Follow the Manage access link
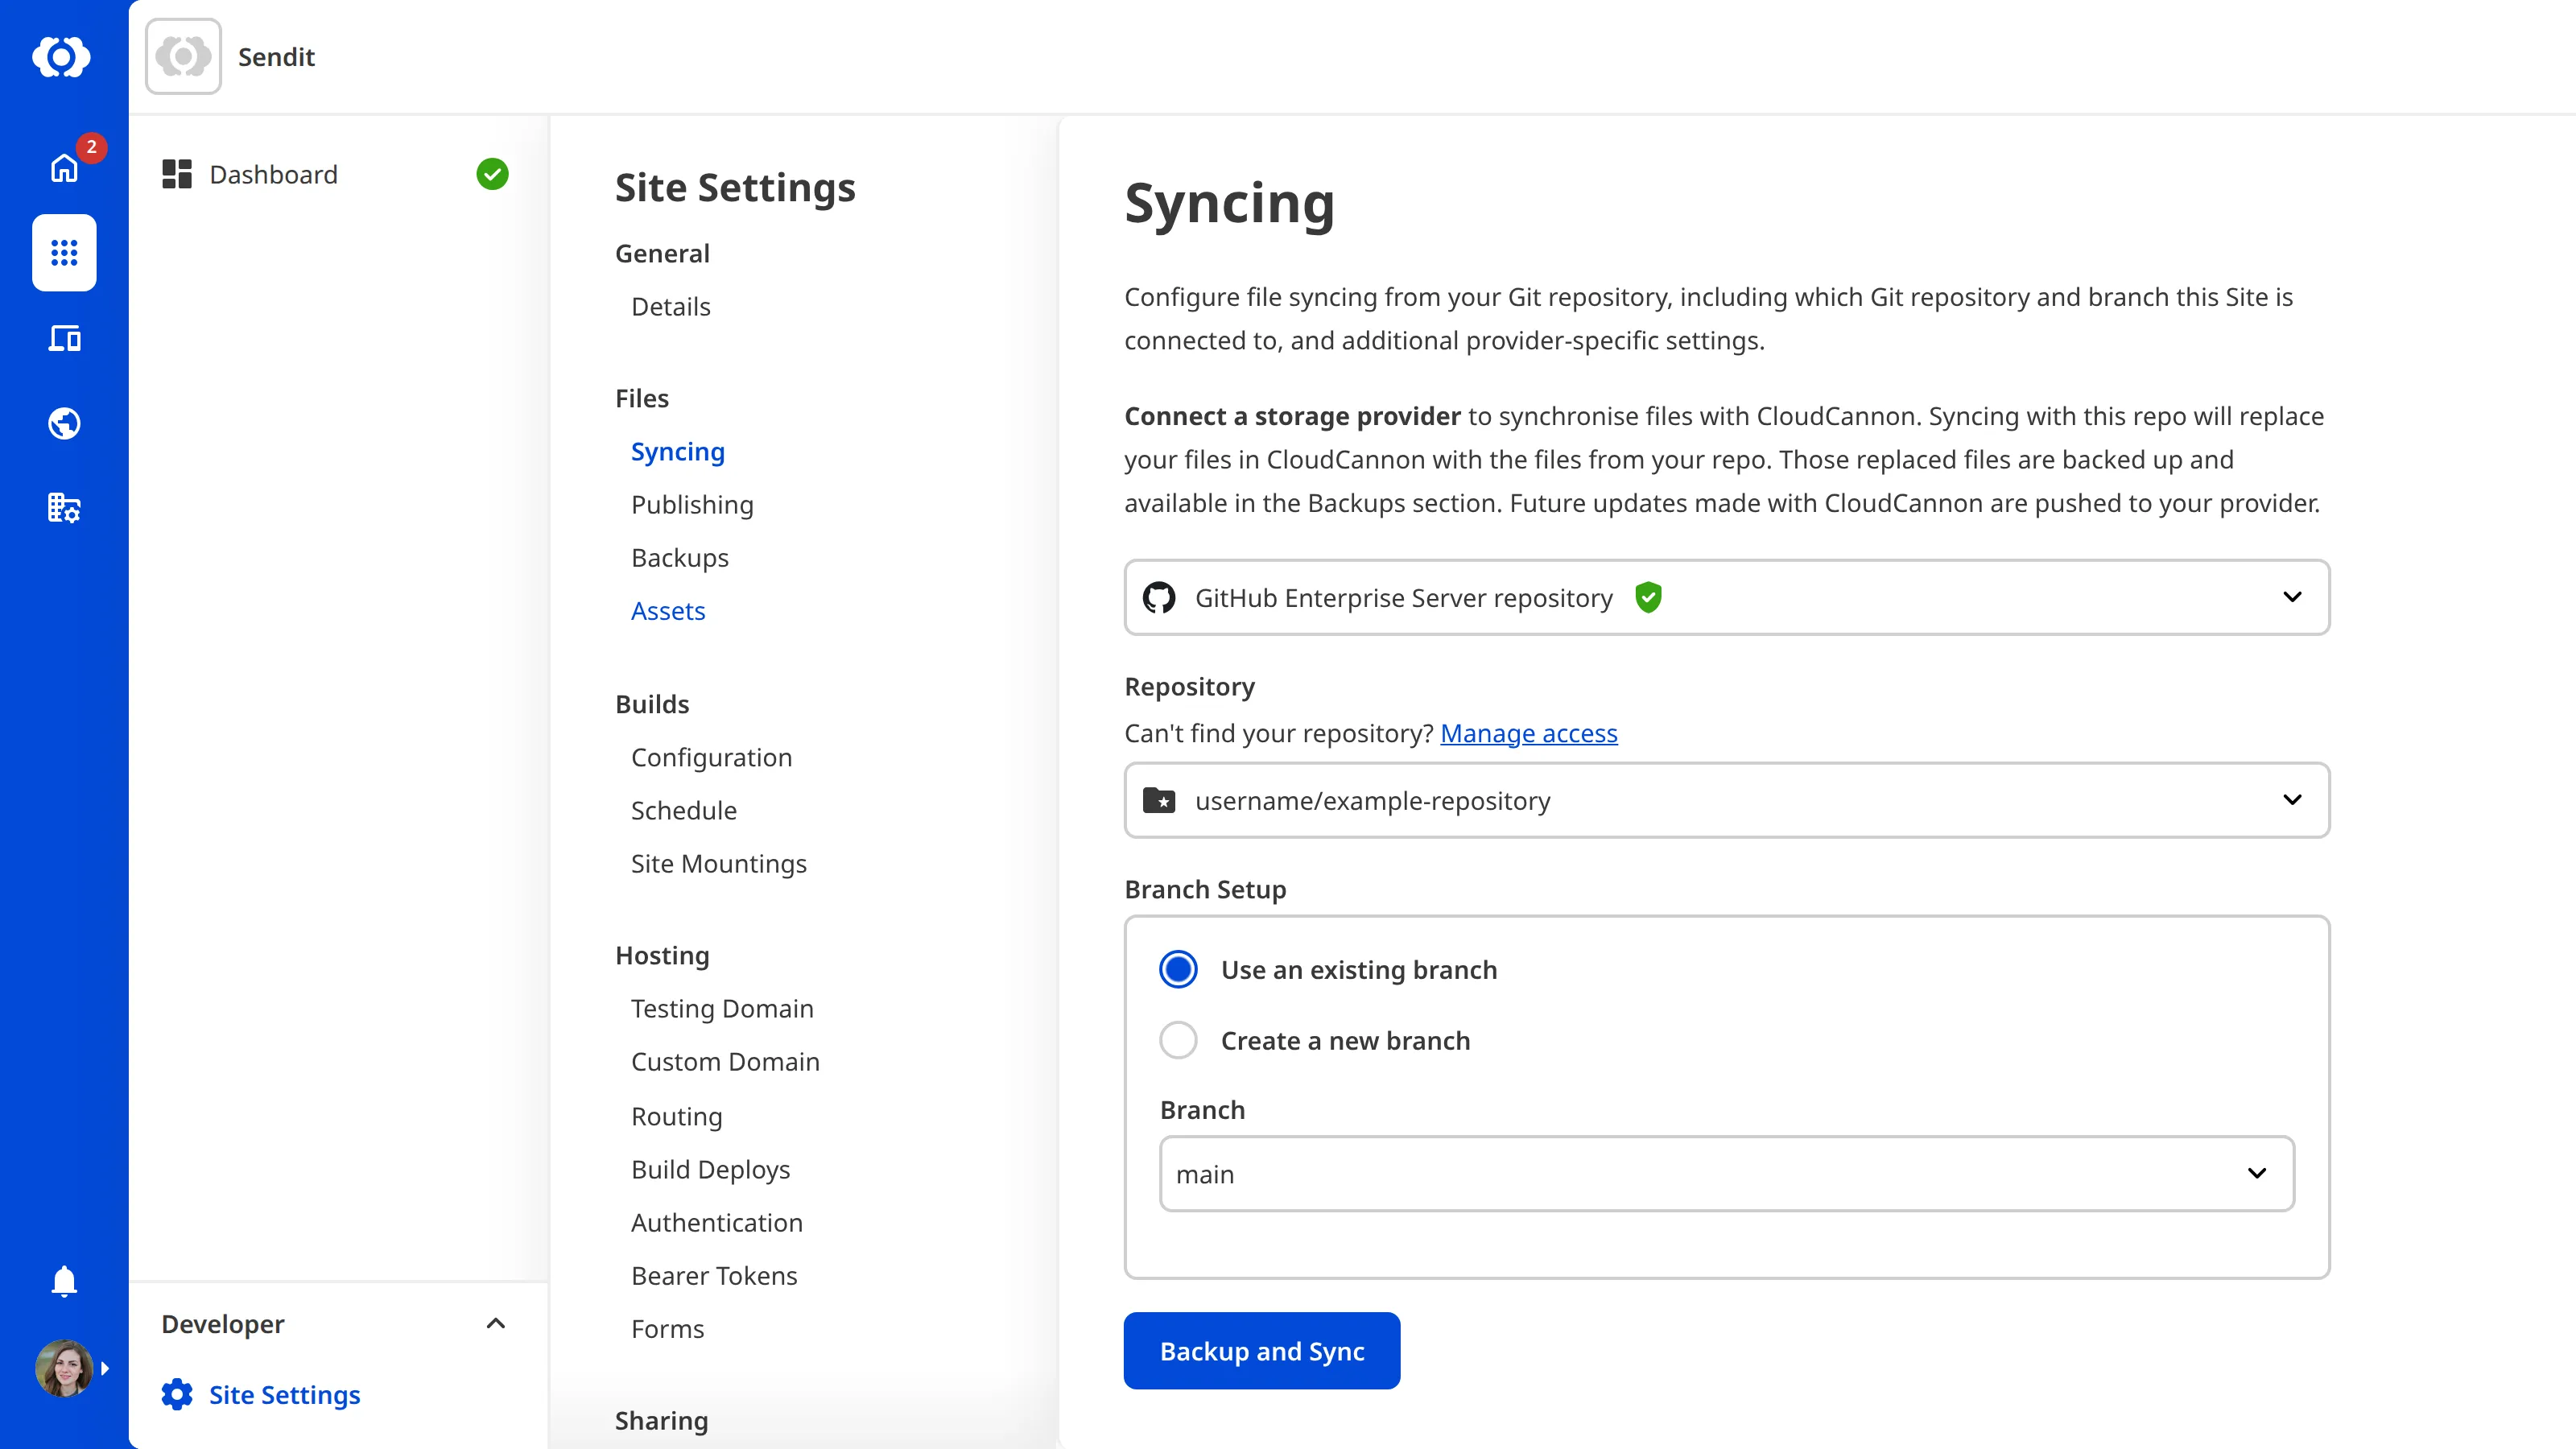 pyautogui.click(x=1528, y=733)
